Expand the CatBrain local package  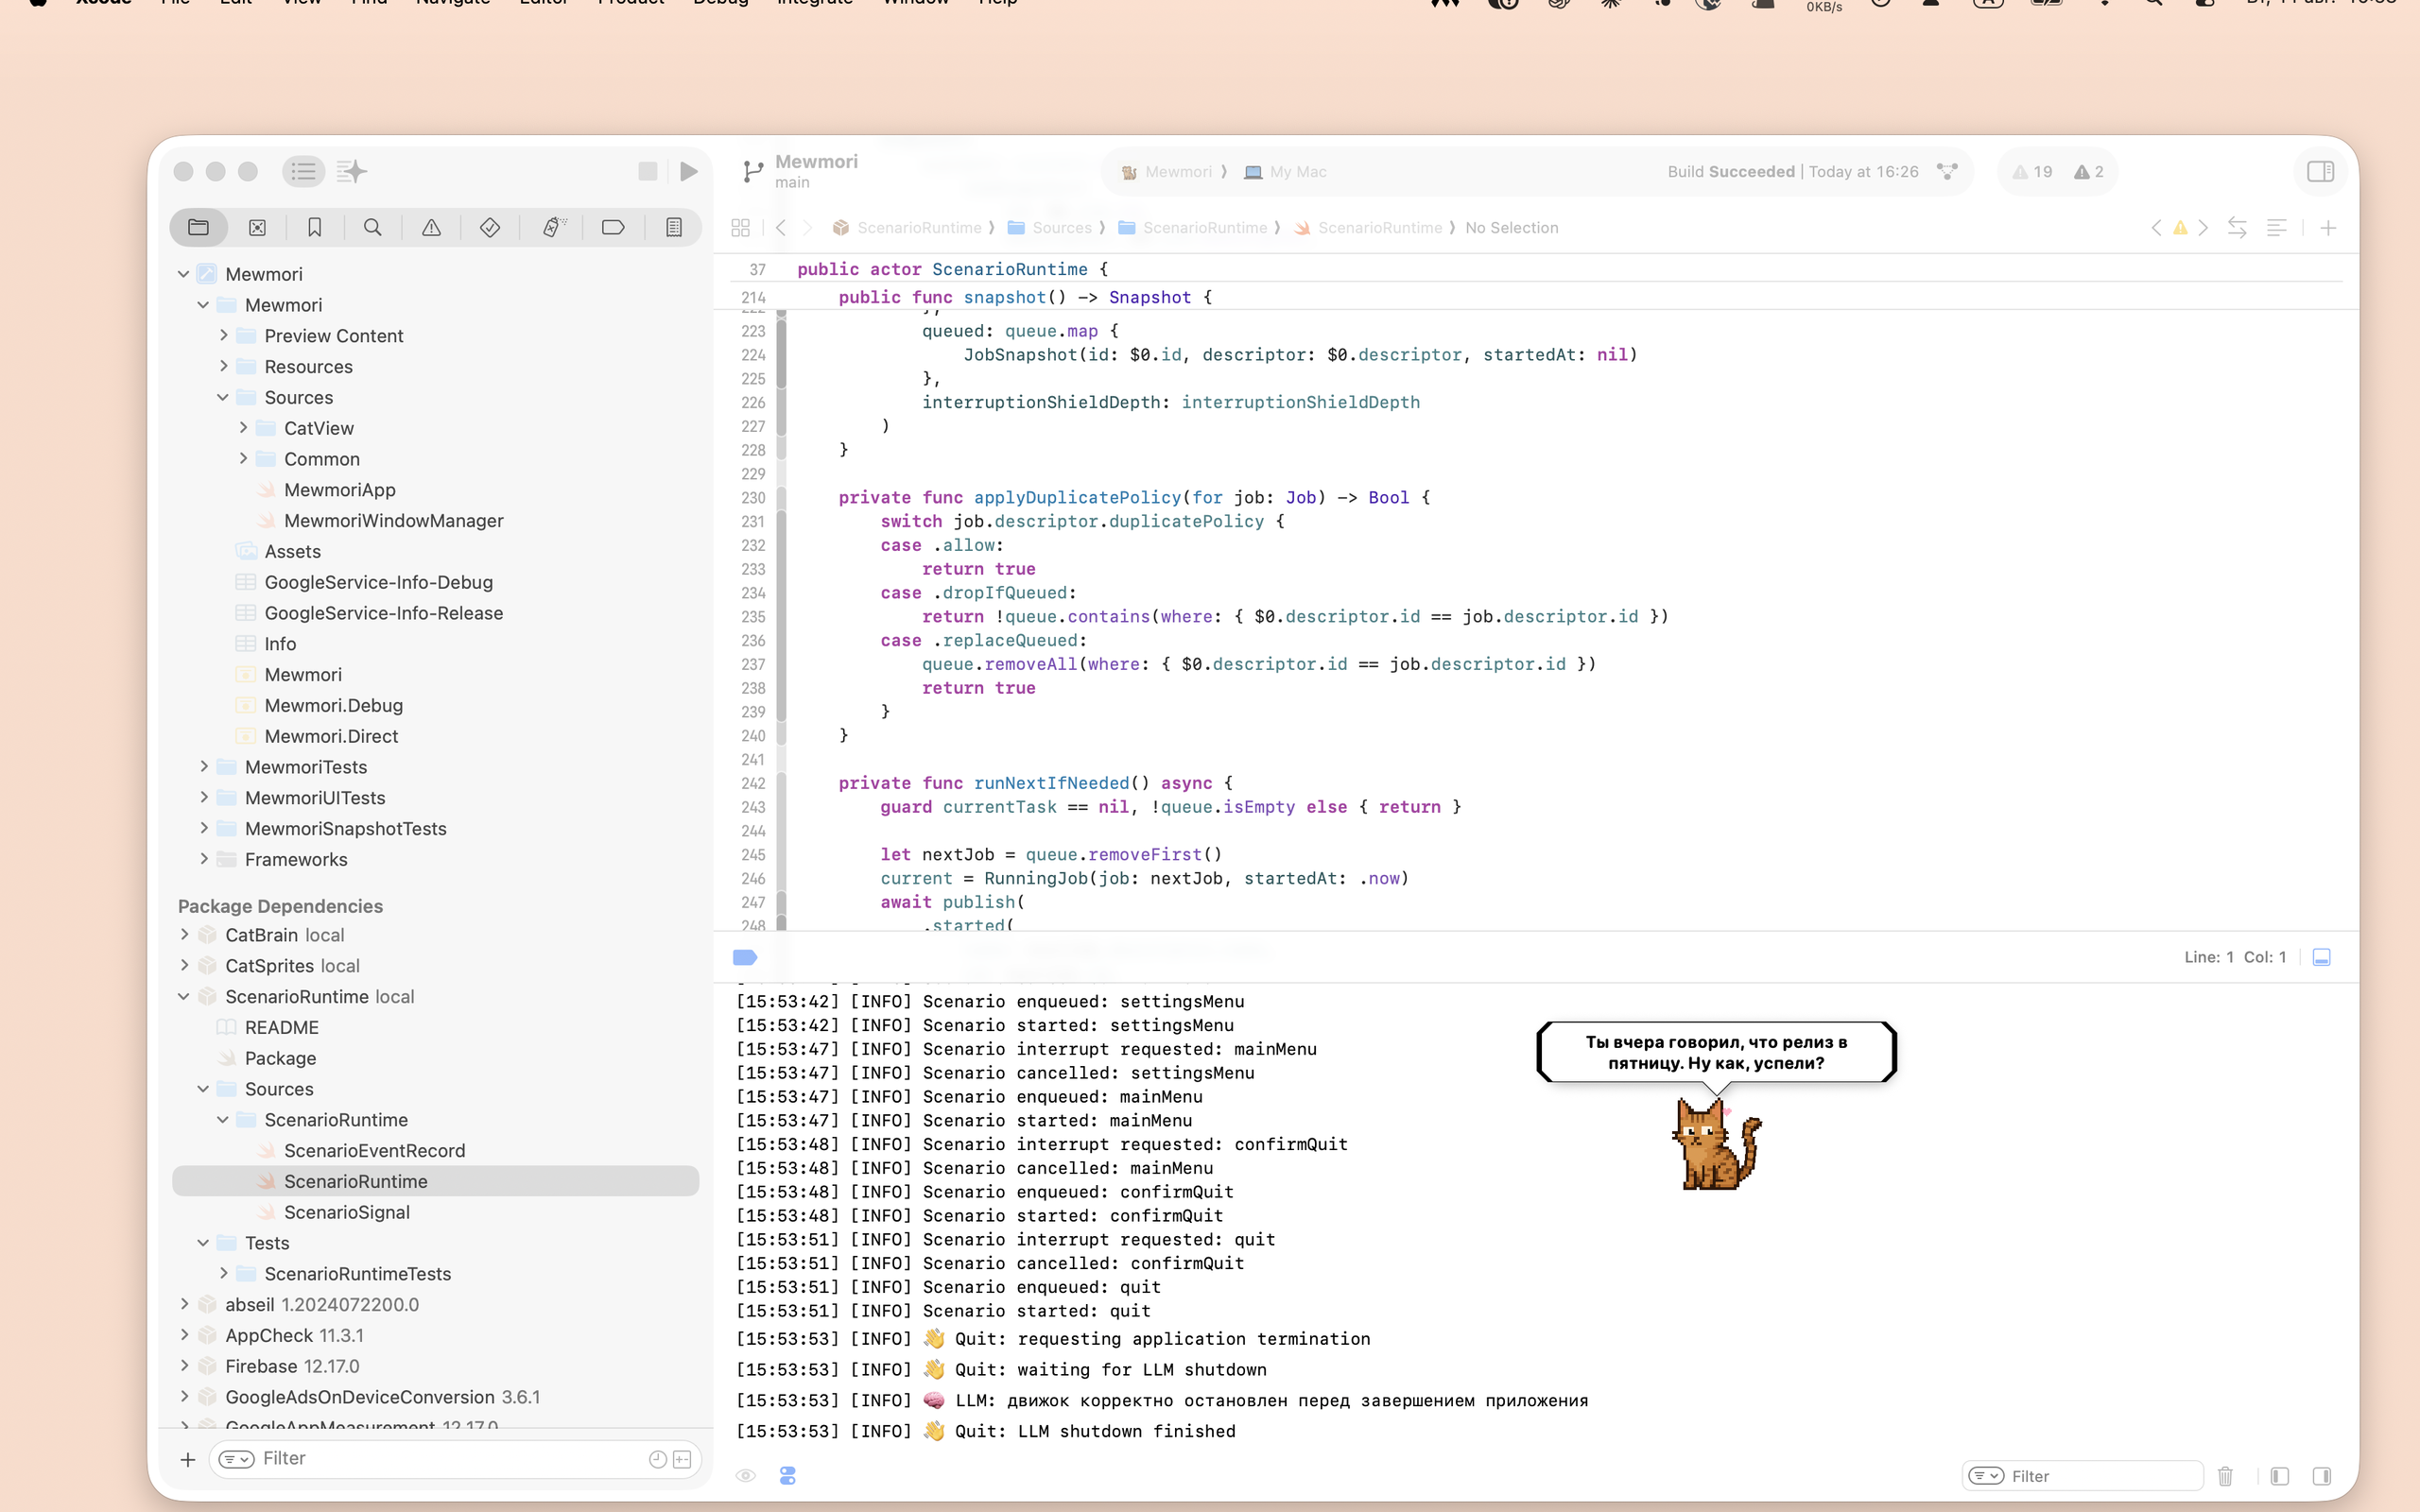click(183, 934)
